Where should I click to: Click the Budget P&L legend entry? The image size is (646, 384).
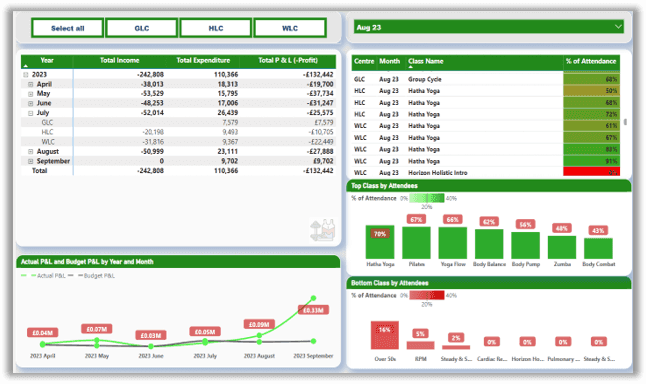[91, 276]
